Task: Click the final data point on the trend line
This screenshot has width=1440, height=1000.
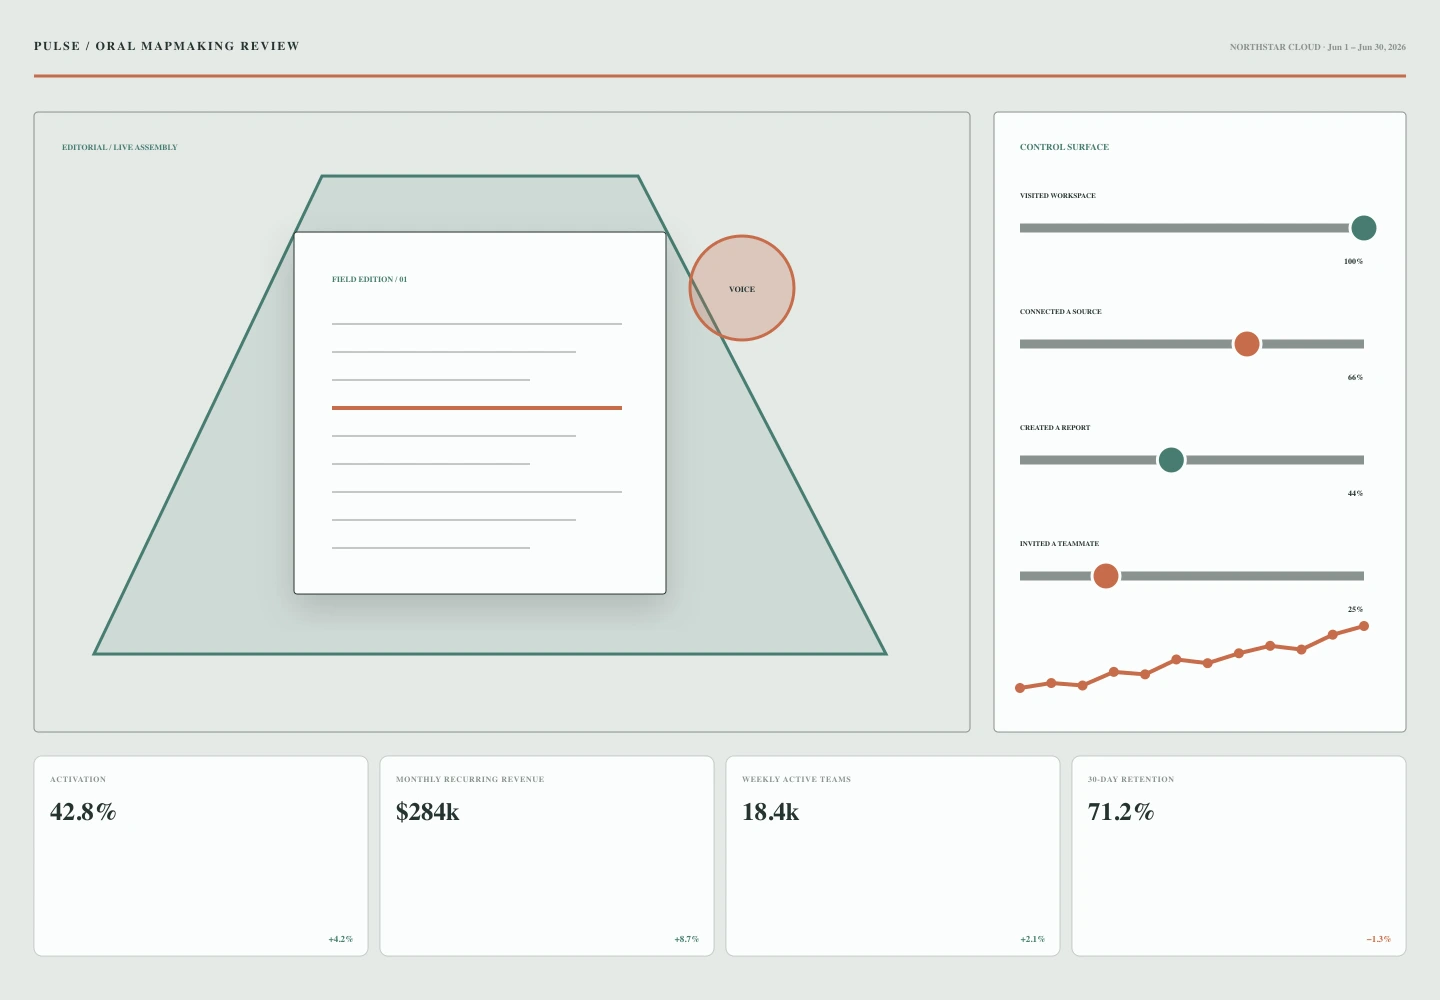Action: click(x=1364, y=626)
